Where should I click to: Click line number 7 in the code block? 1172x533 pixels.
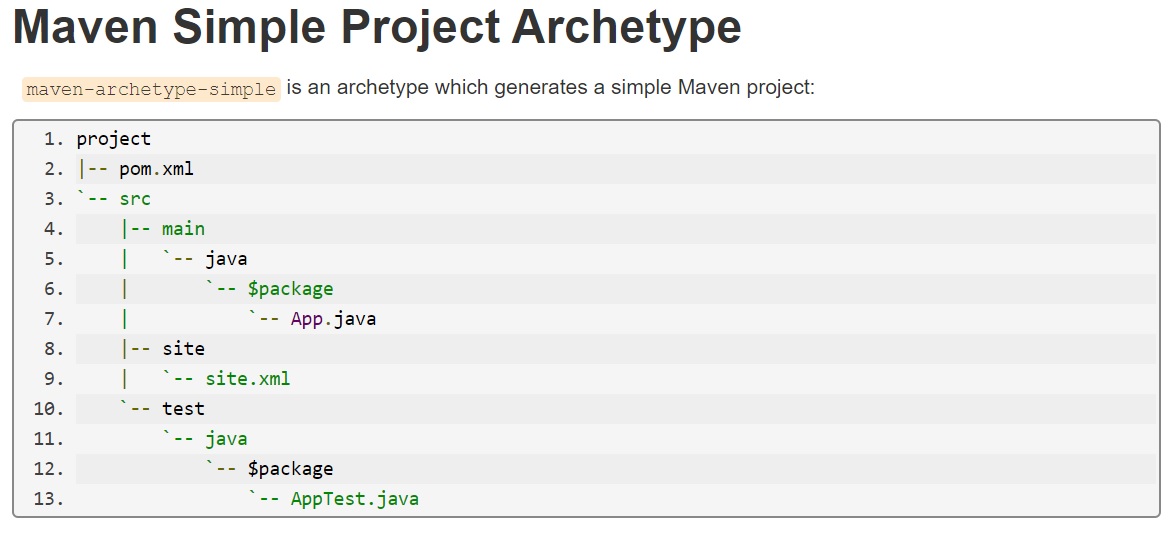tap(52, 319)
